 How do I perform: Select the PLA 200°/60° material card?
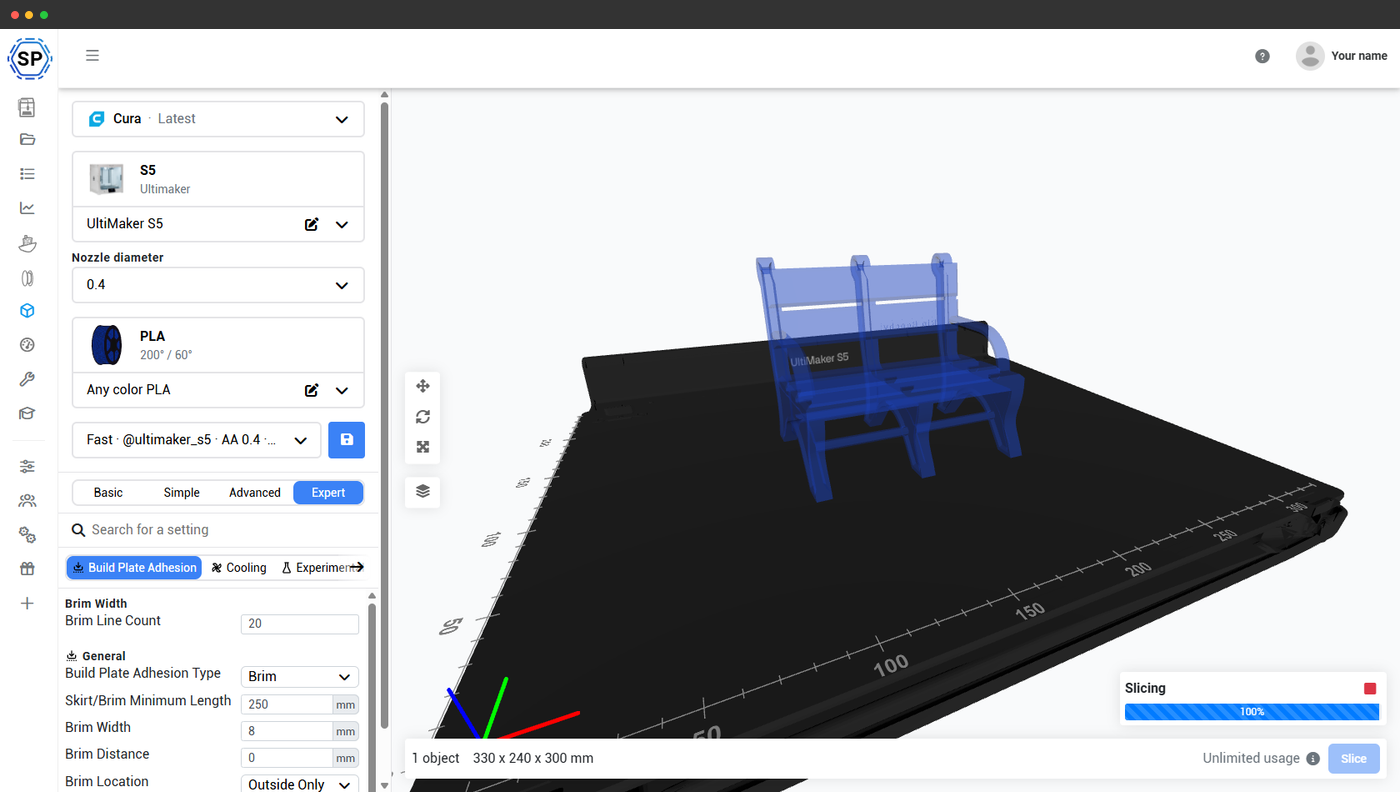coord(218,345)
